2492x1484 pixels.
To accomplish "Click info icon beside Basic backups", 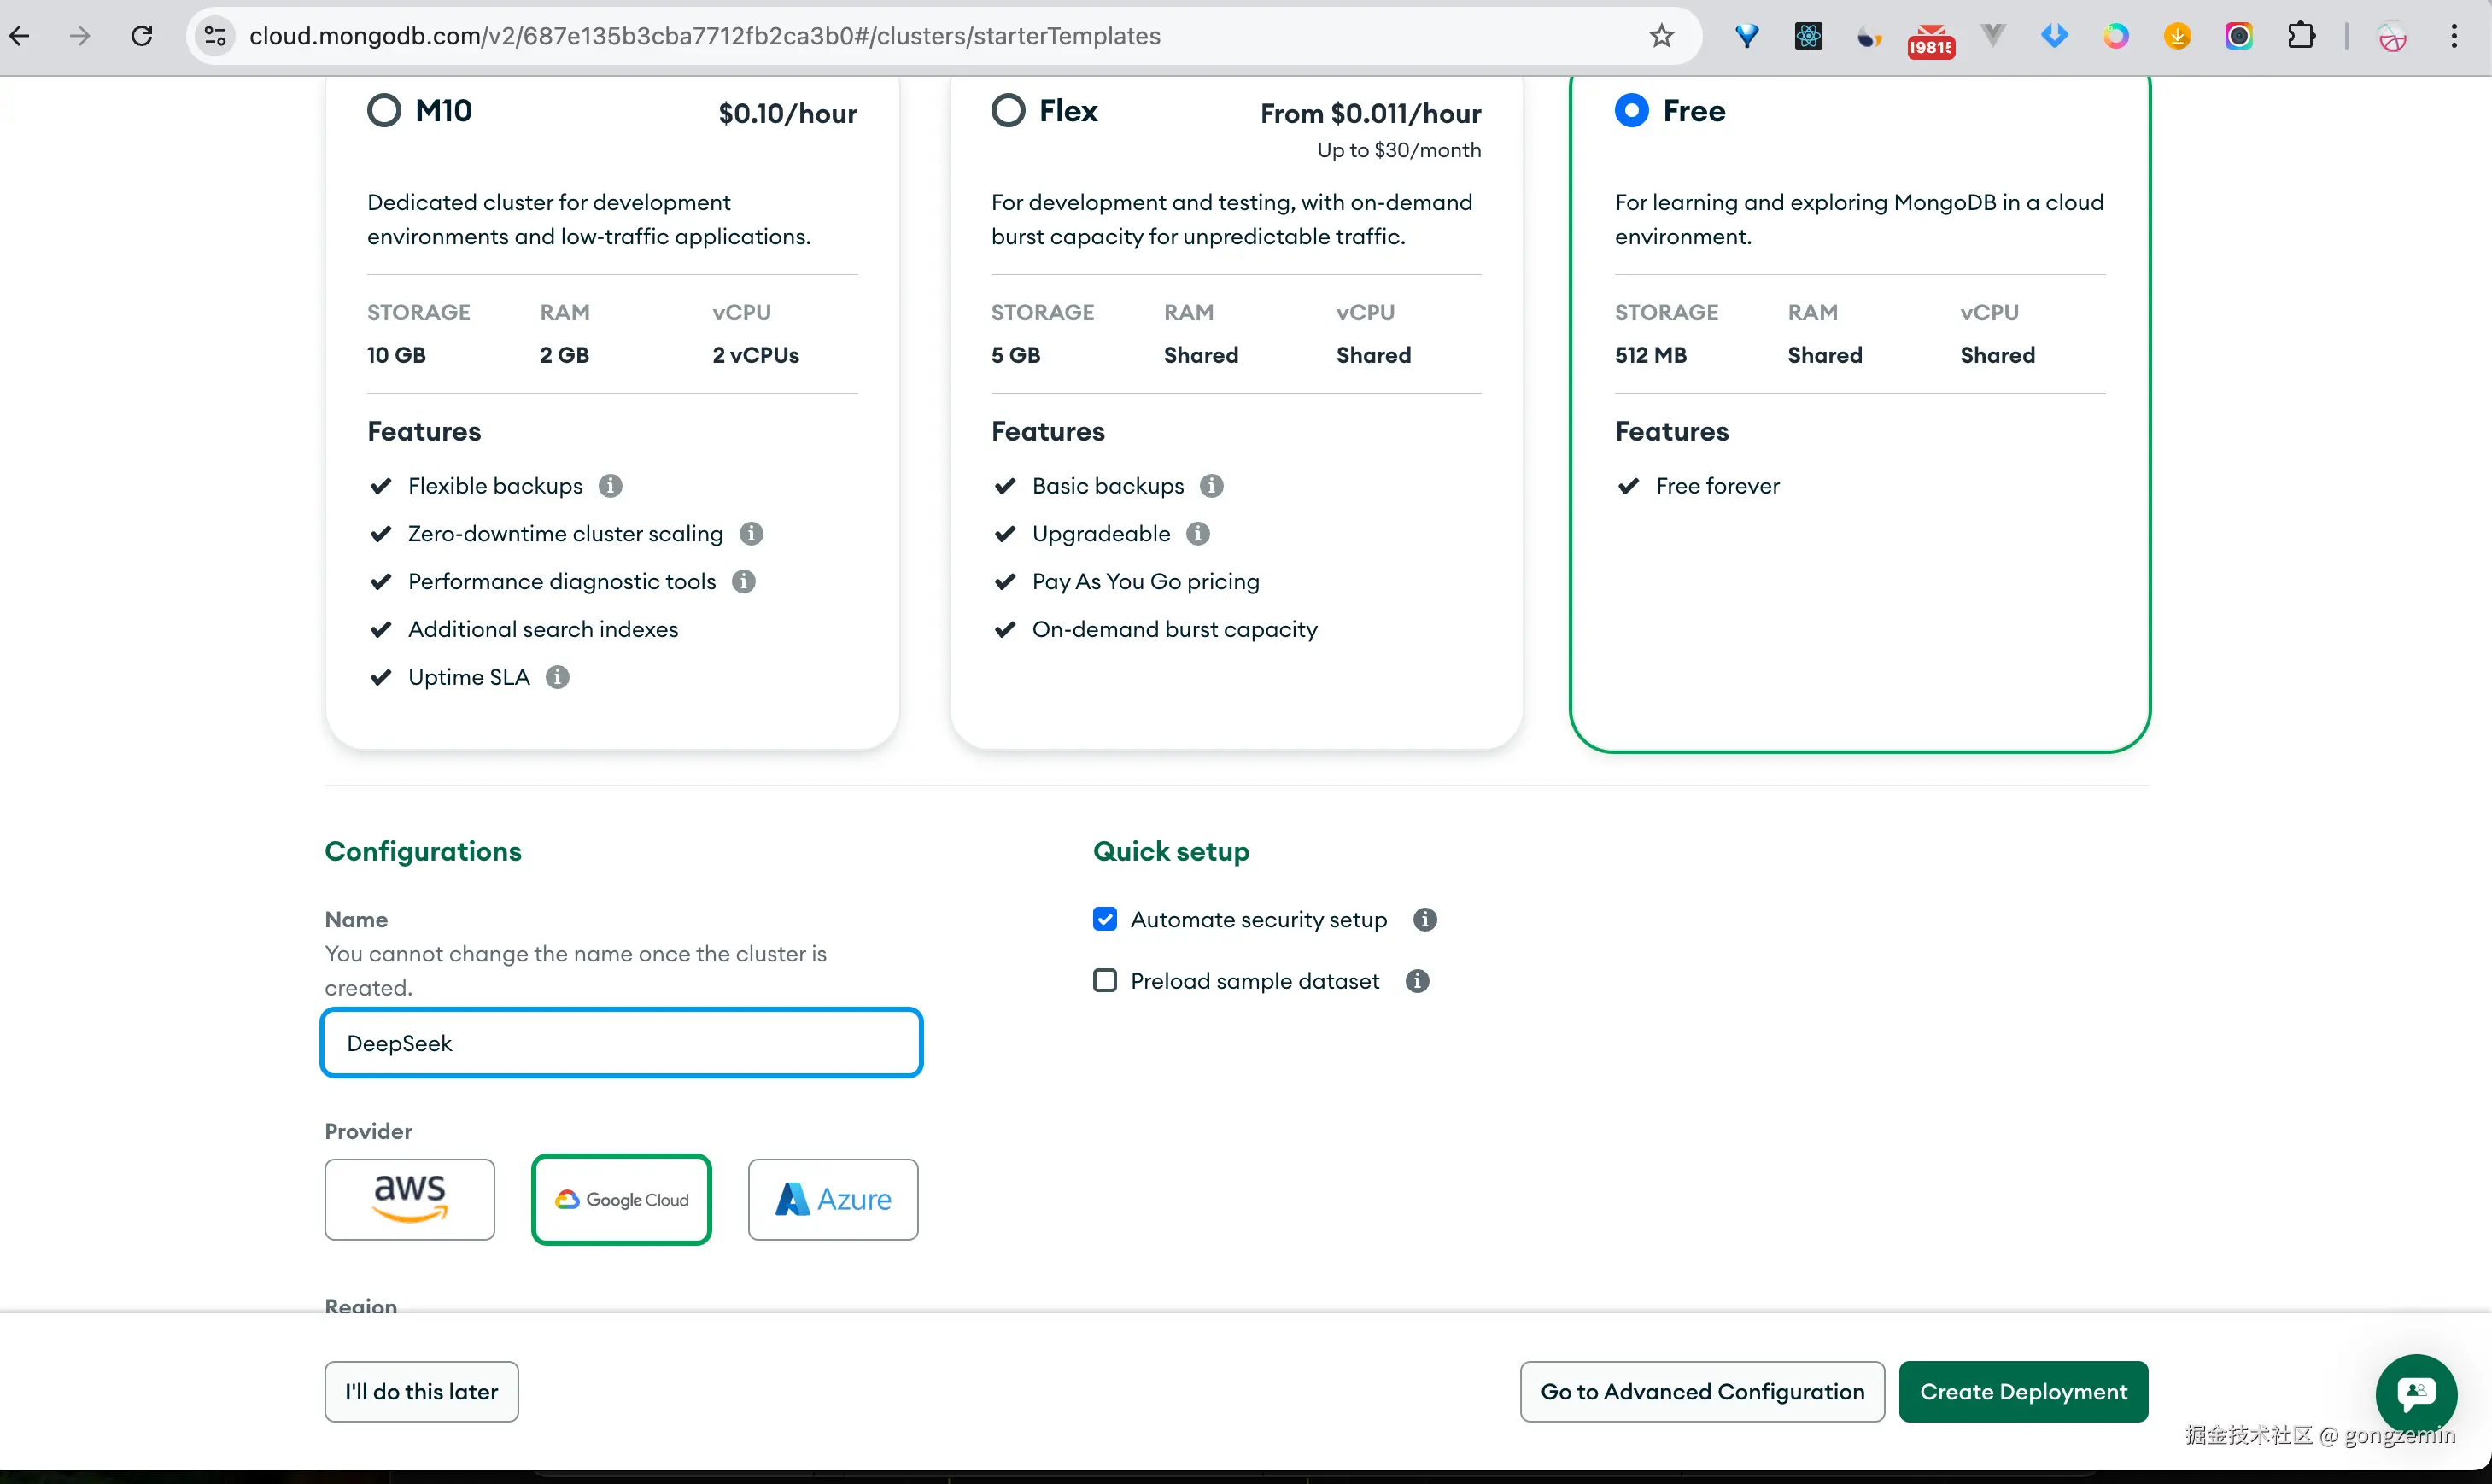I will tap(1211, 486).
